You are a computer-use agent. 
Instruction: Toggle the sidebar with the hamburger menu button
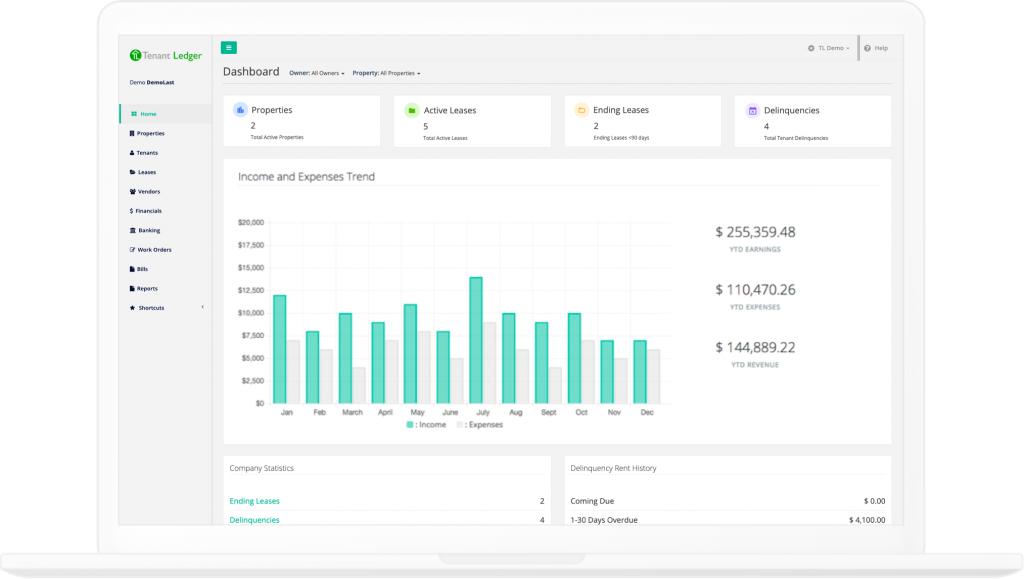228,47
